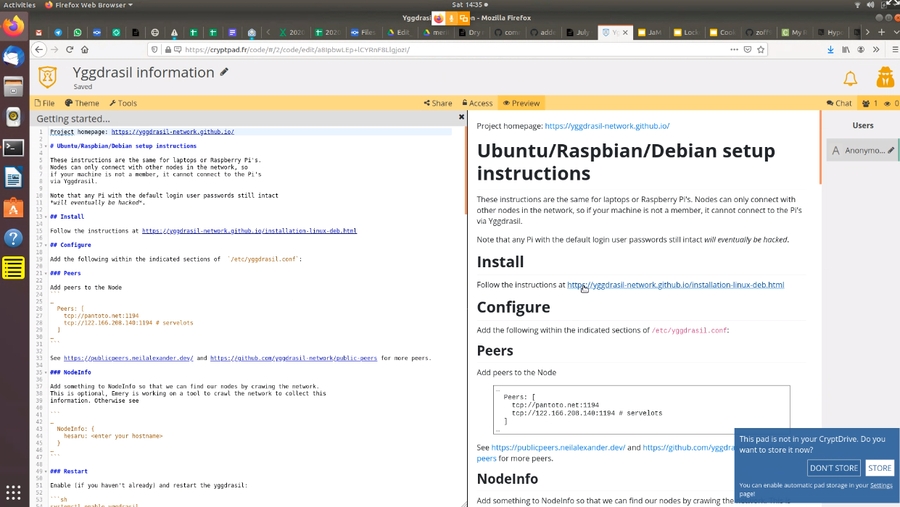Open the notifications bell
900x507 pixels.
coord(850,78)
